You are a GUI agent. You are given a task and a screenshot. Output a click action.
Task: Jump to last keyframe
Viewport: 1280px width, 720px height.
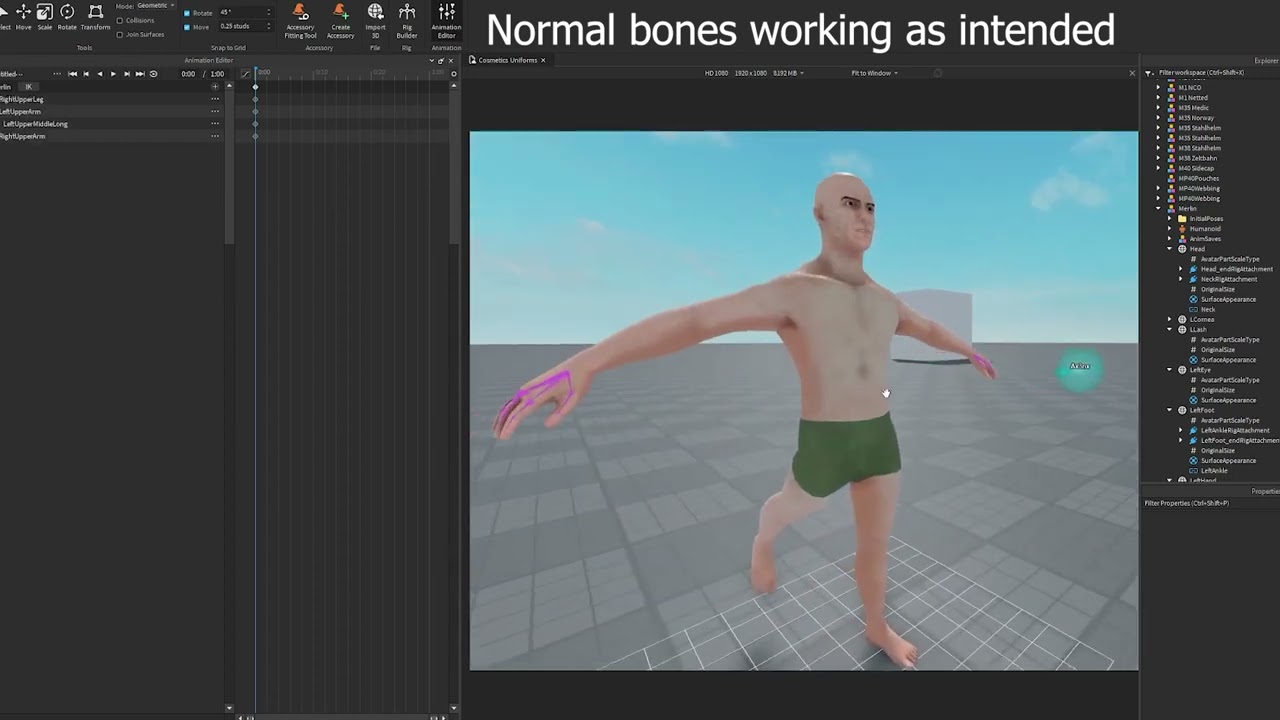point(139,74)
